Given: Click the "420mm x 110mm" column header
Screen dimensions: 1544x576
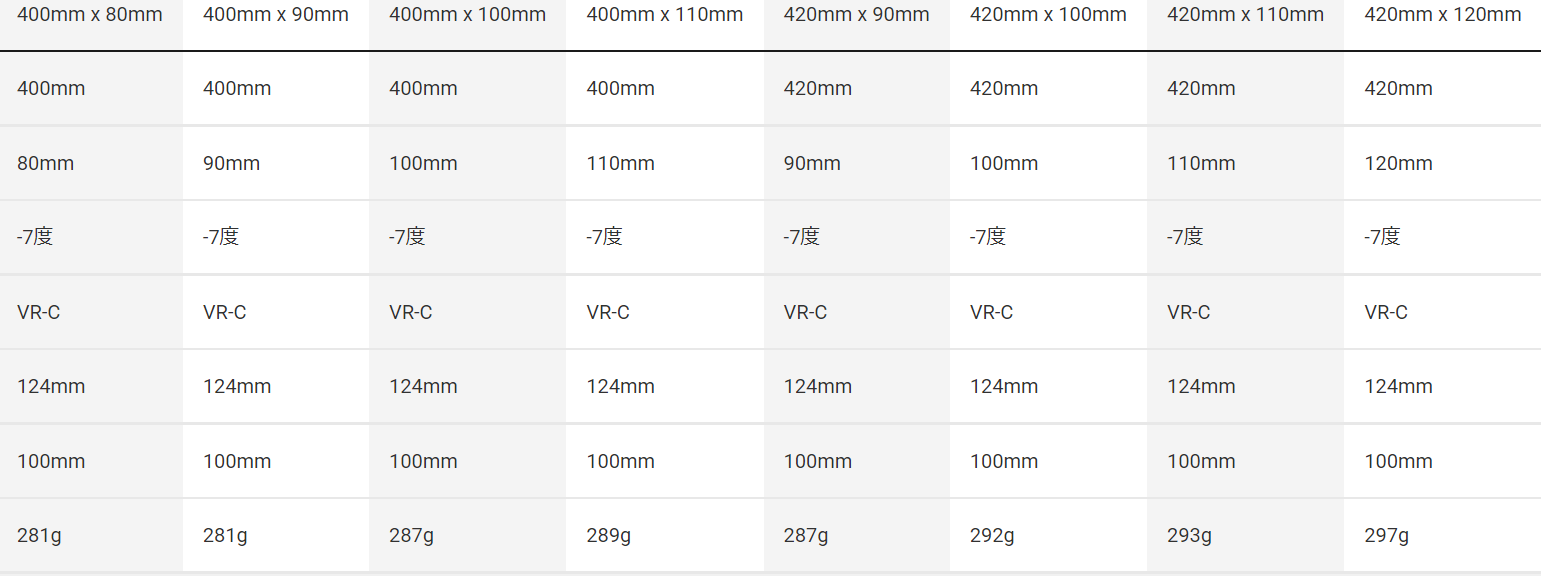Looking at the screenshot, I should pyautogui.click(x=1245, y=15).
